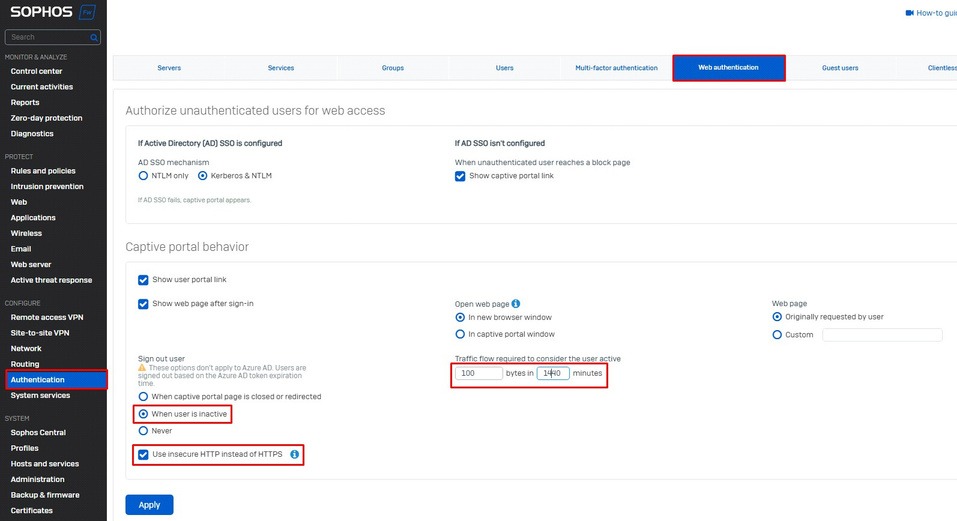The image size is (957, 521).
Task: Open Web server in sidebar
Action: click(x=31, y=264)
